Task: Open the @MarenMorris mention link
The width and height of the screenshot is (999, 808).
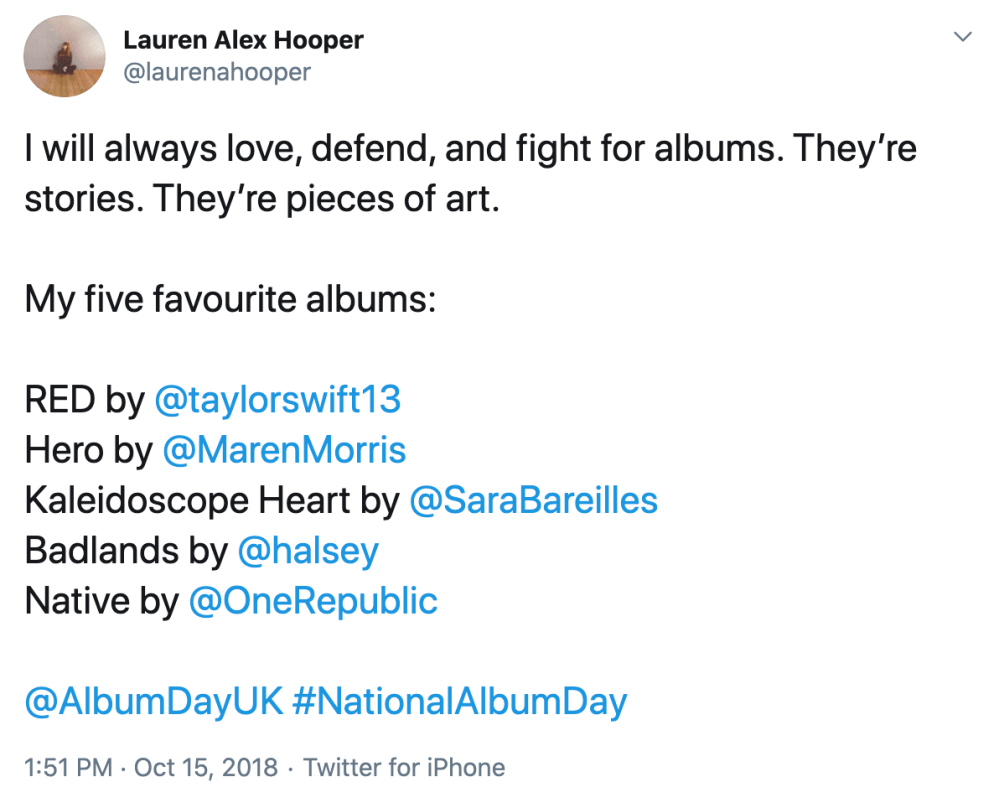Action: point(284,450)
